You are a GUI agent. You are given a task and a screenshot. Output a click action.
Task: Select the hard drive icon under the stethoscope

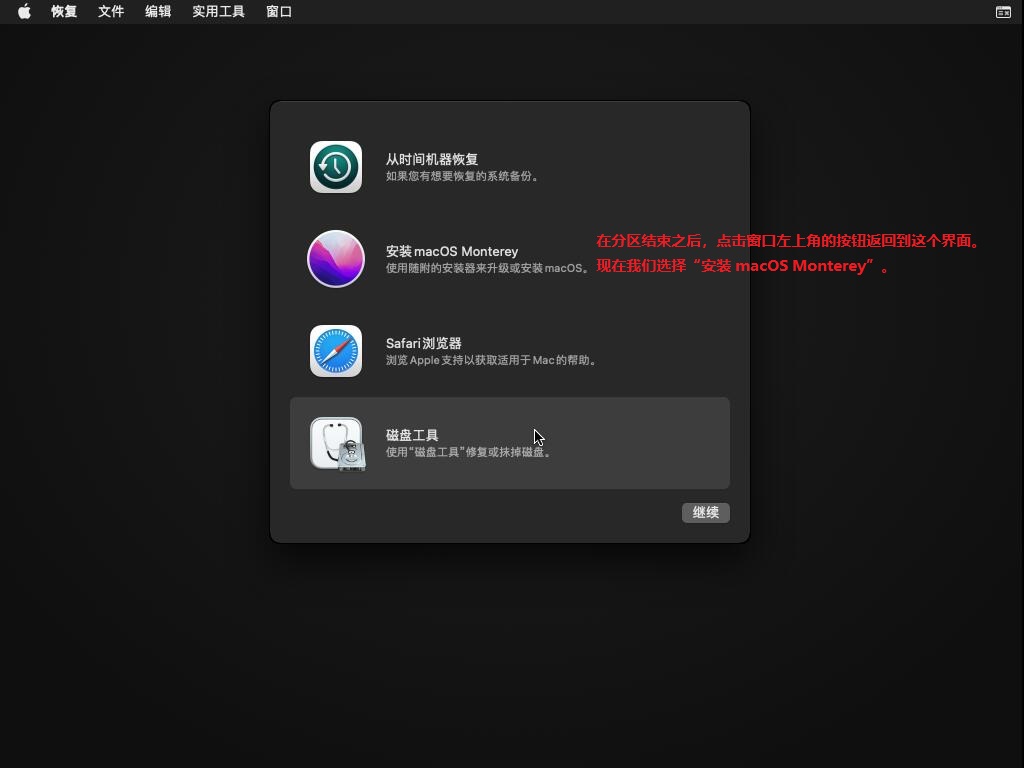[x=350, y=457]
